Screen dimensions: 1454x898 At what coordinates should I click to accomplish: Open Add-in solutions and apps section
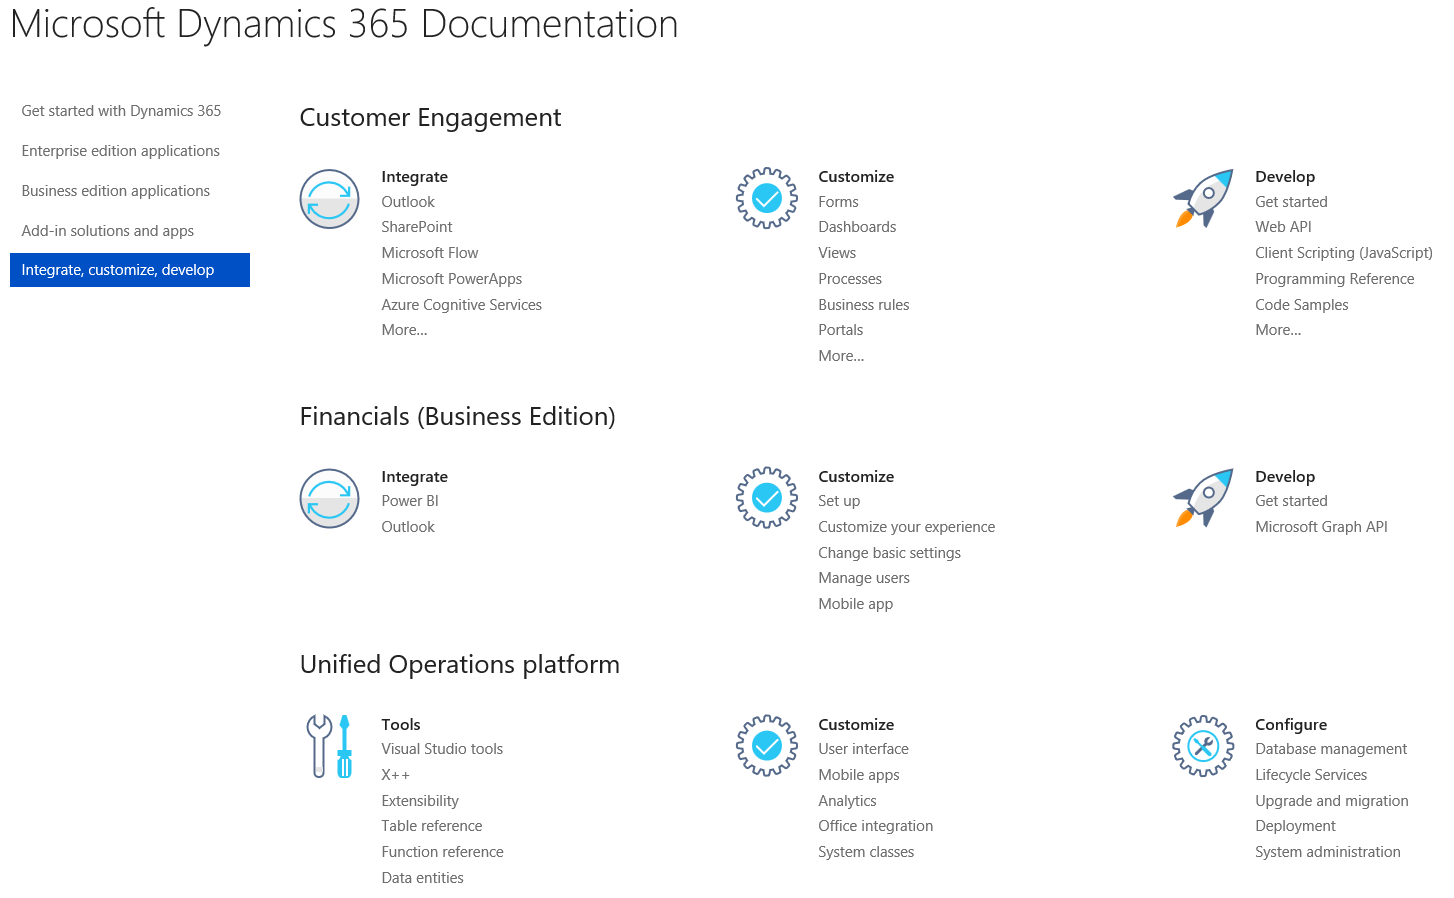coord(107,231)
